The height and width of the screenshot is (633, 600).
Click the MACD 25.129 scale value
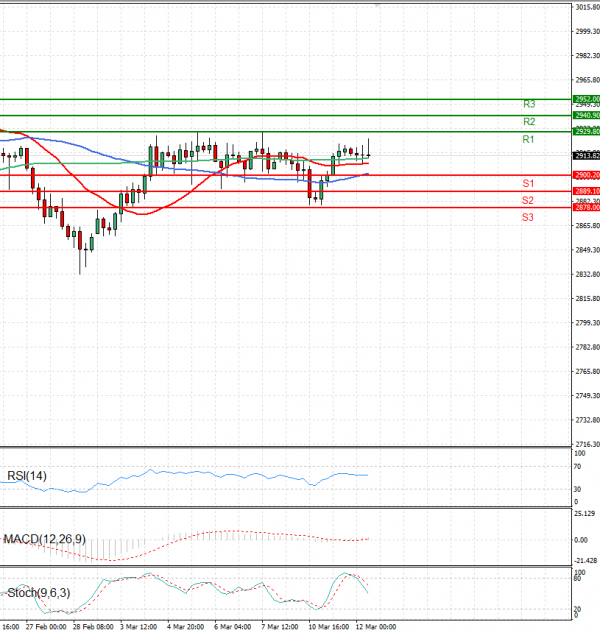[x=584, y=514]
